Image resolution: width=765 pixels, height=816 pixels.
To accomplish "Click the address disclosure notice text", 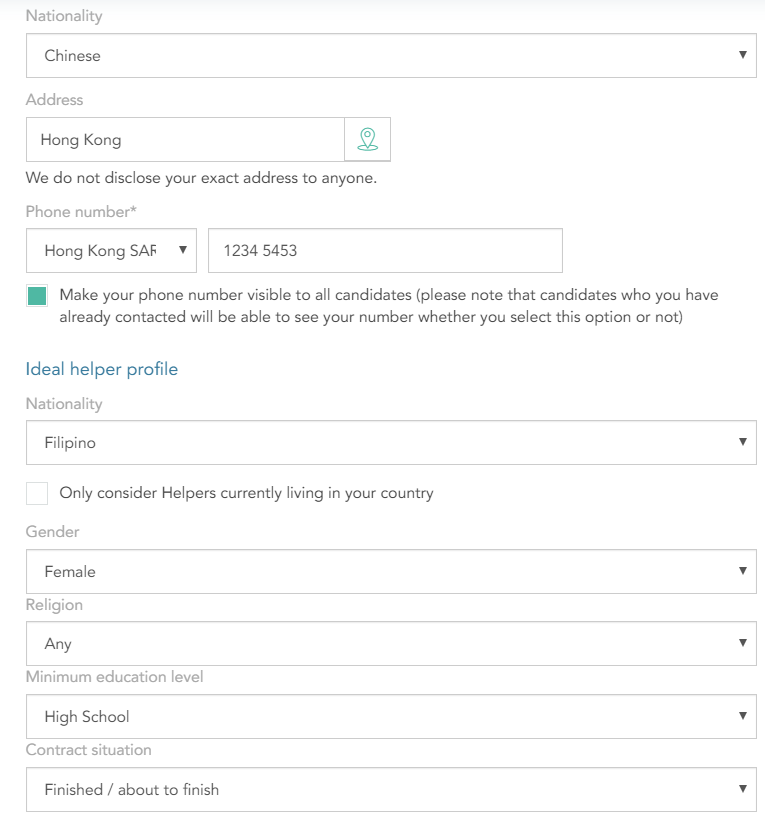I will (201, 178).
